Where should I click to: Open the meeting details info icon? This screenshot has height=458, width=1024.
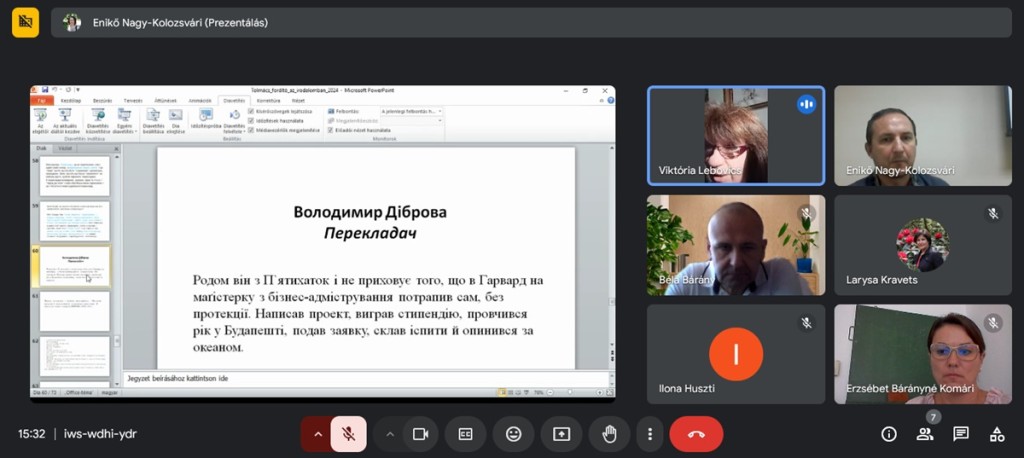tap(888, 434)
